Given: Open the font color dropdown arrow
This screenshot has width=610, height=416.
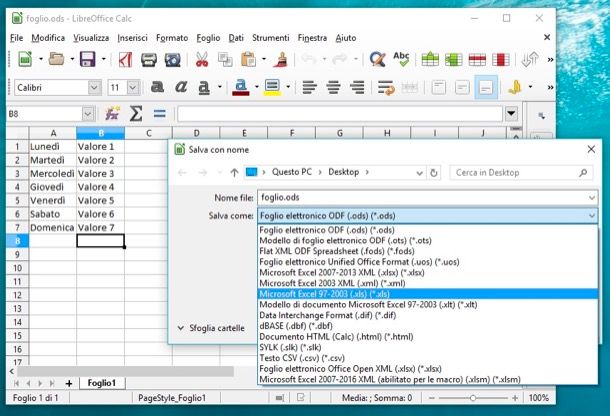Looking at the screenshot, I should click(x=257, y=87).
